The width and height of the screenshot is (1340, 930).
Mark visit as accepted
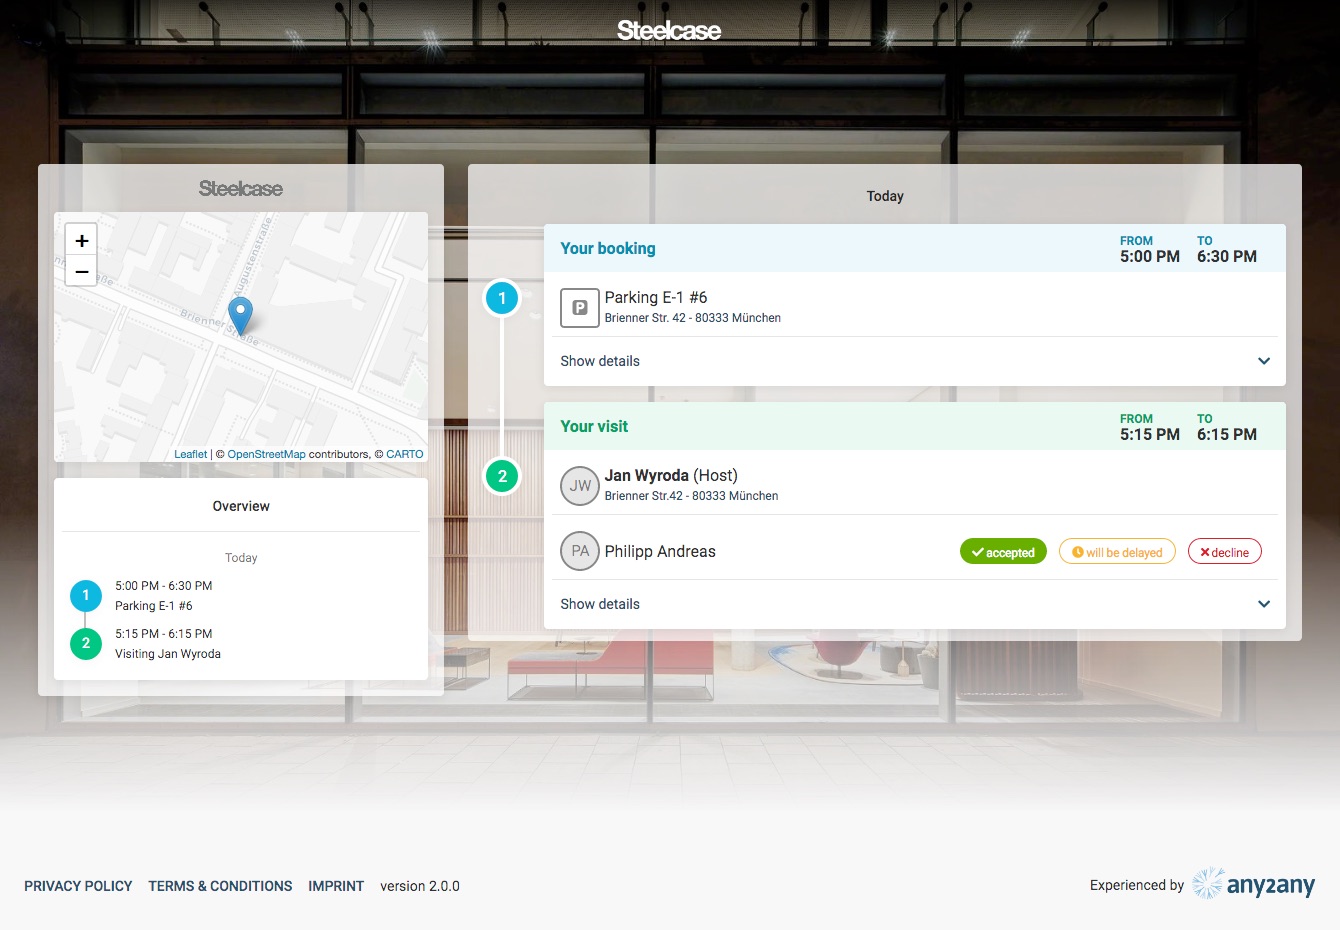coord(1003,552)
